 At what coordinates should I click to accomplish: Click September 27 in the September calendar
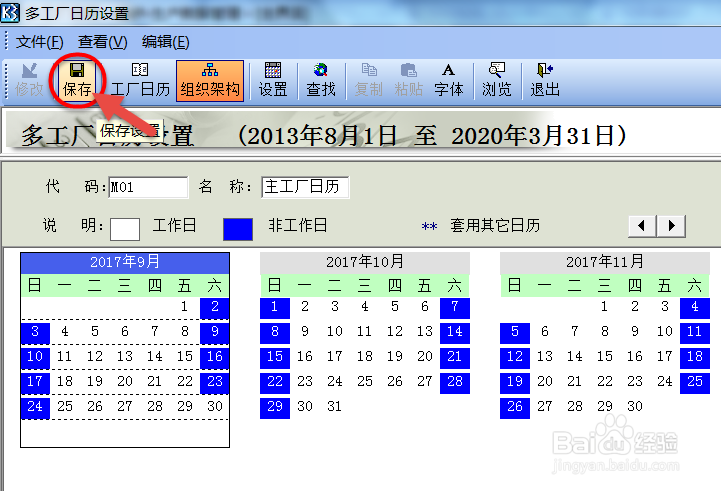(125, 406)
